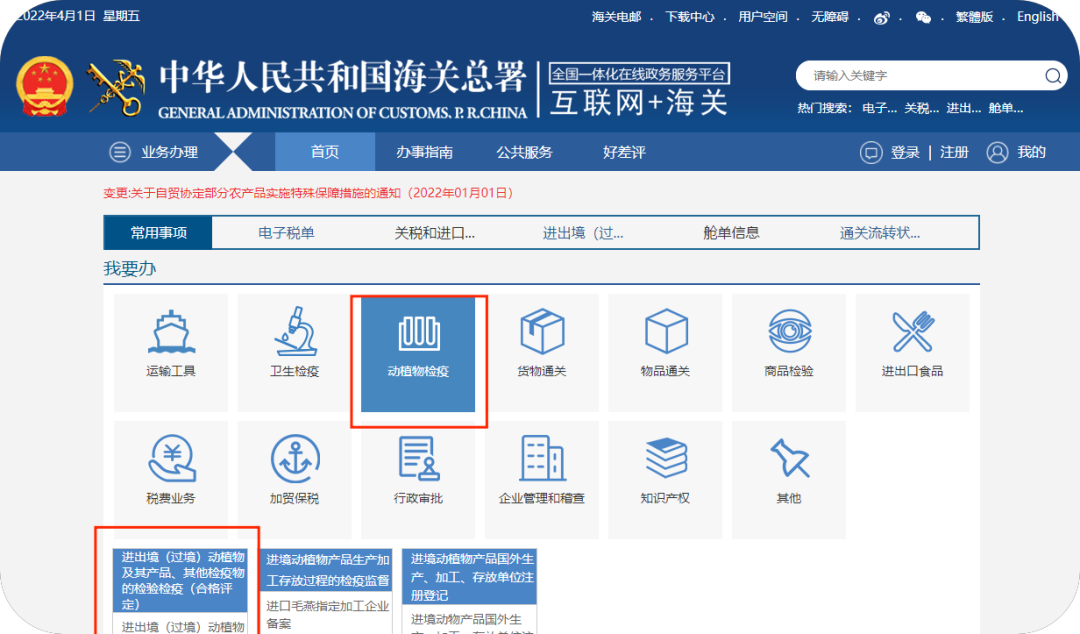Open the 好差评 nav item
The image size is (1080, 634).
[x=624, y=152]
